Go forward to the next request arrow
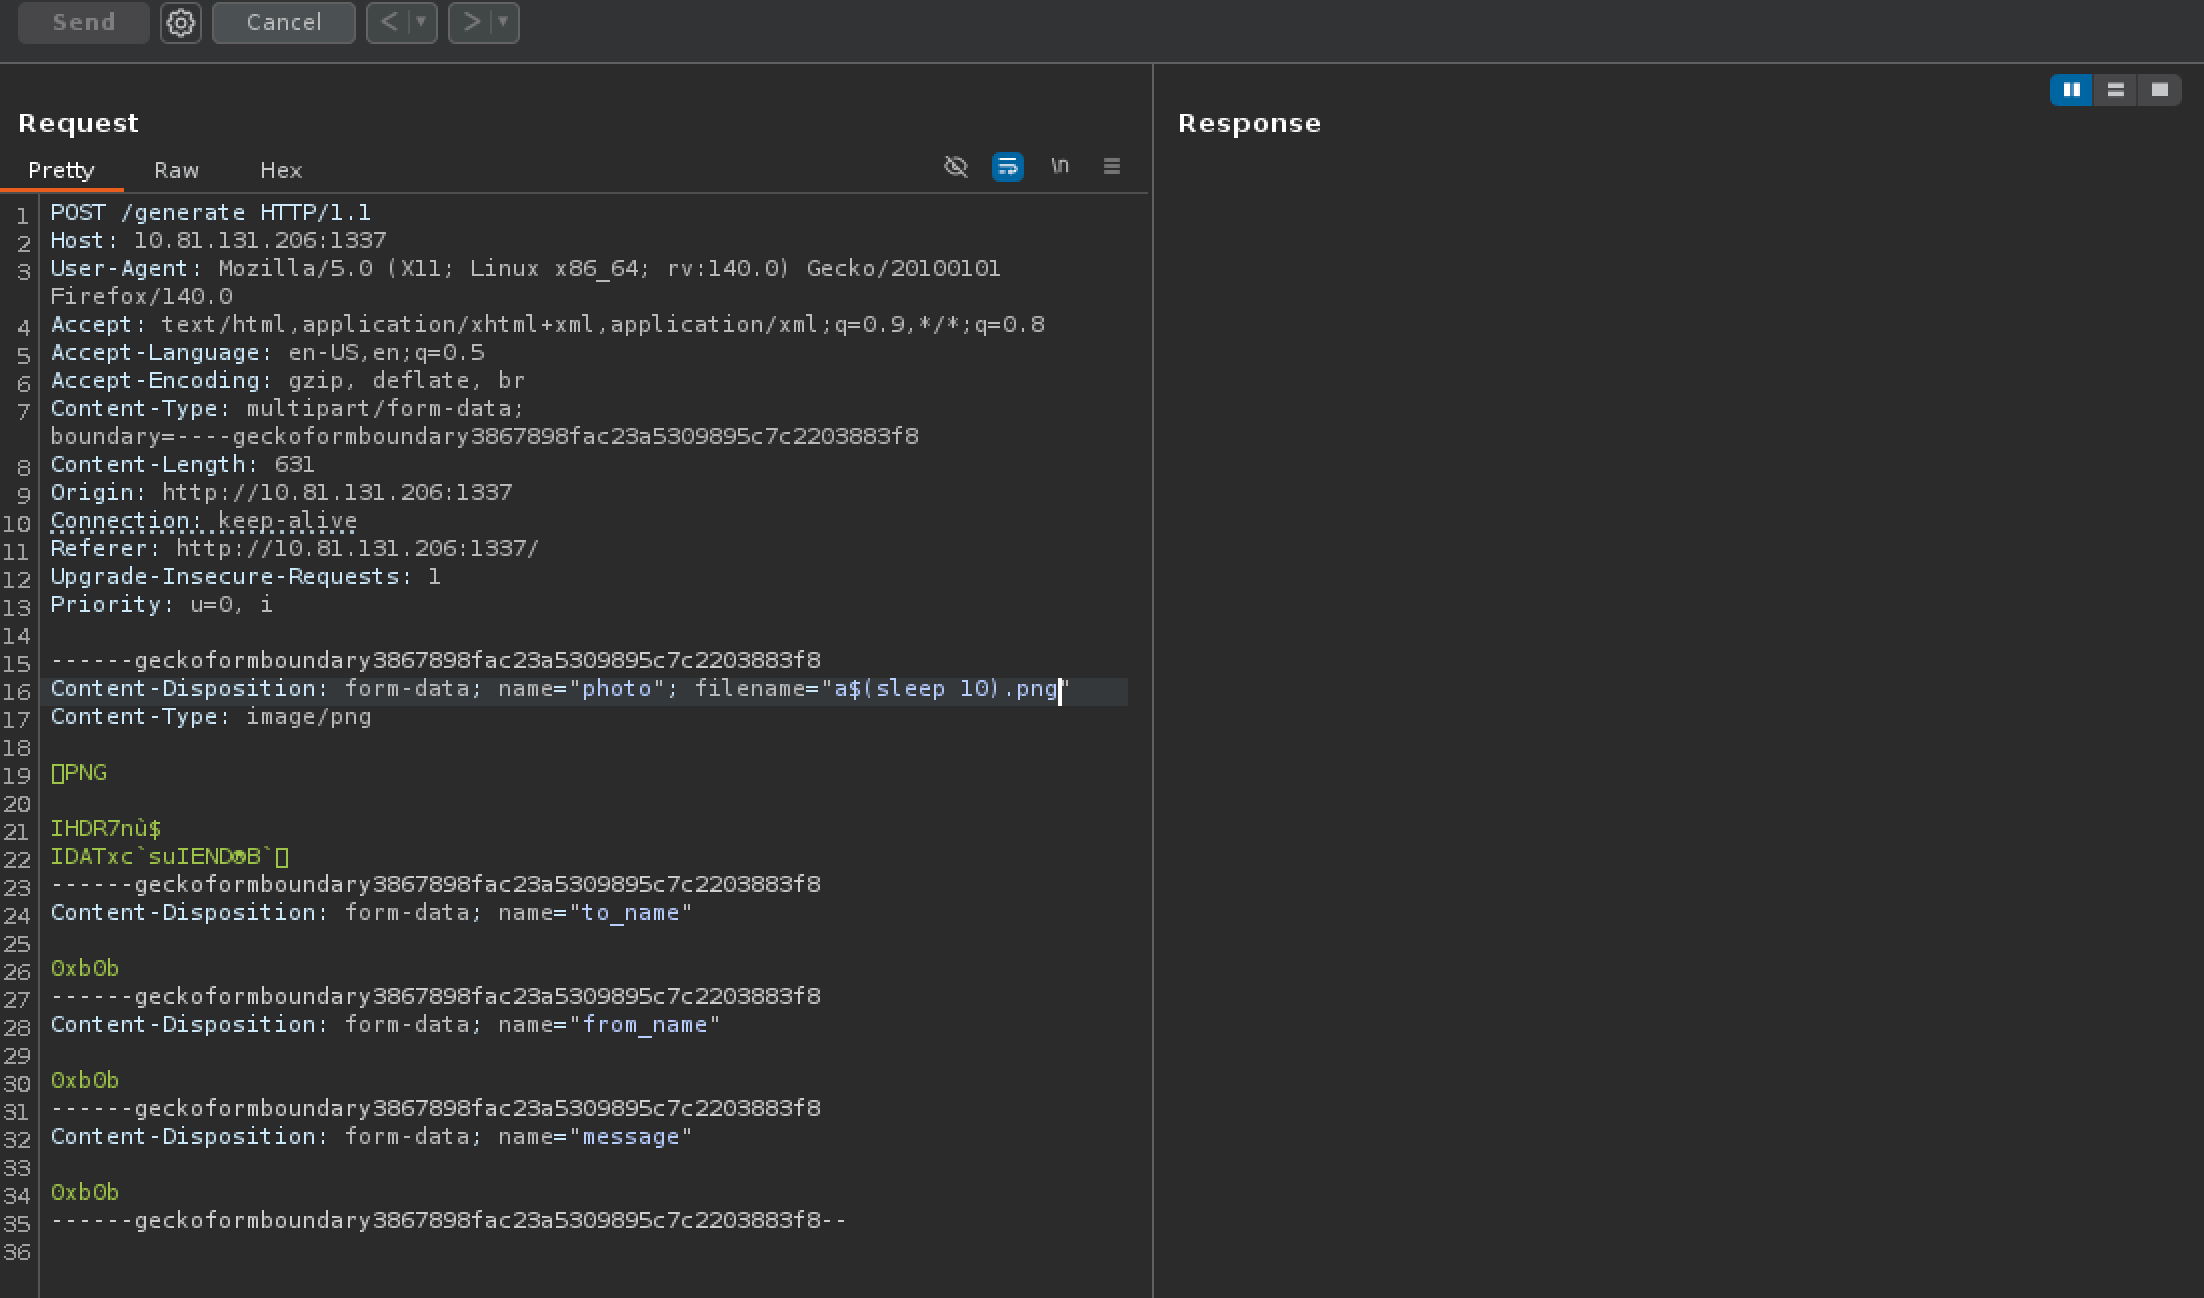 (471, 22)
